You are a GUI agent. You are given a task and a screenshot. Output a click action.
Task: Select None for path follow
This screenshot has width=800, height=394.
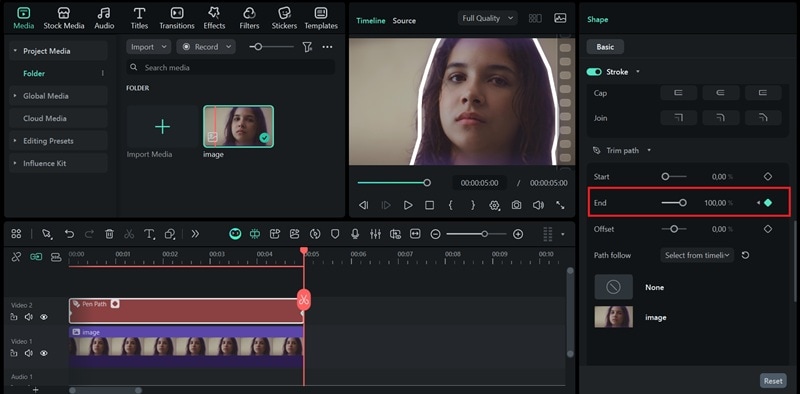click(x=614, y=287)
